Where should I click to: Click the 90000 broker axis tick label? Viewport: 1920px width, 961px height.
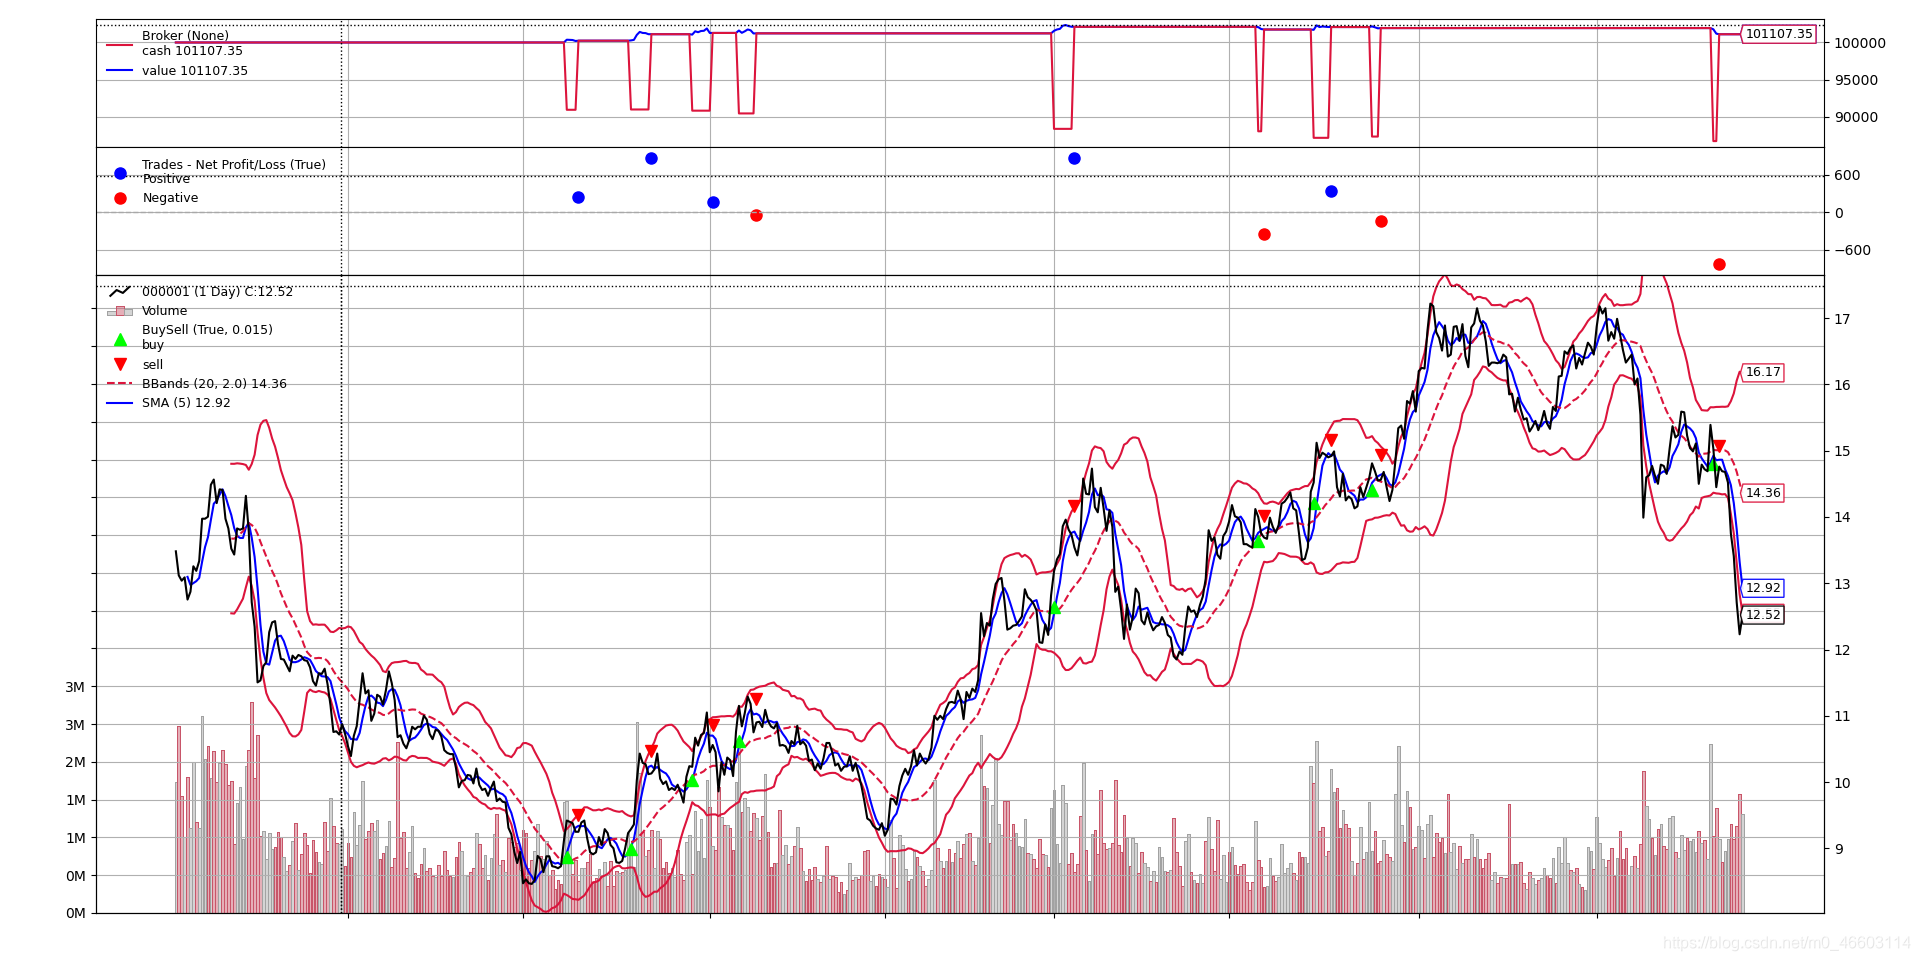tap(1855, 117)
